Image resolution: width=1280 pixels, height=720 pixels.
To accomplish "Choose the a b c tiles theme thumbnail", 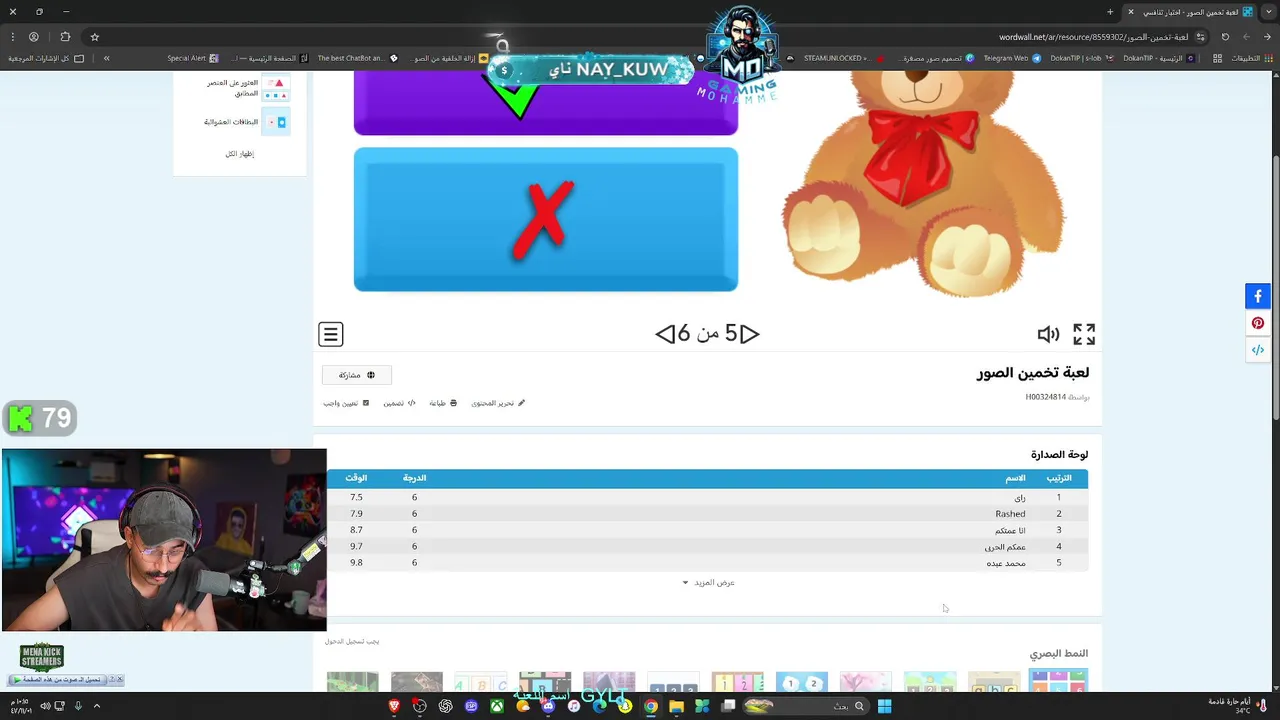I will pyautogui.click(x=994, y=681).
